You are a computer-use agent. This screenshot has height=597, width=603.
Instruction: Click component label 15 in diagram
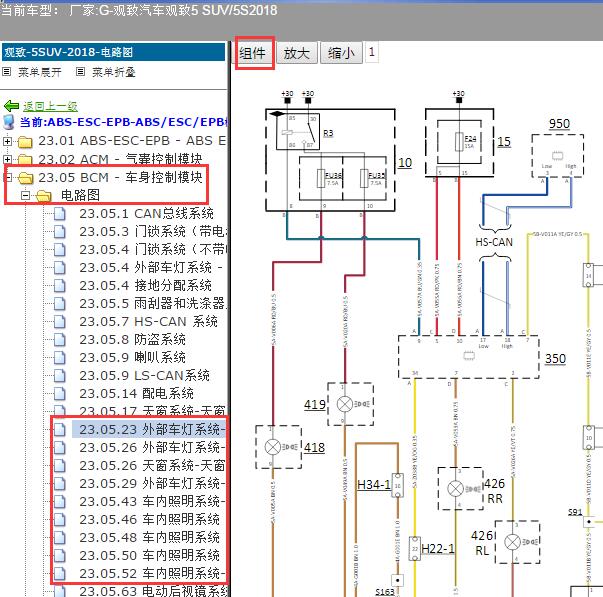pos(504,142)
